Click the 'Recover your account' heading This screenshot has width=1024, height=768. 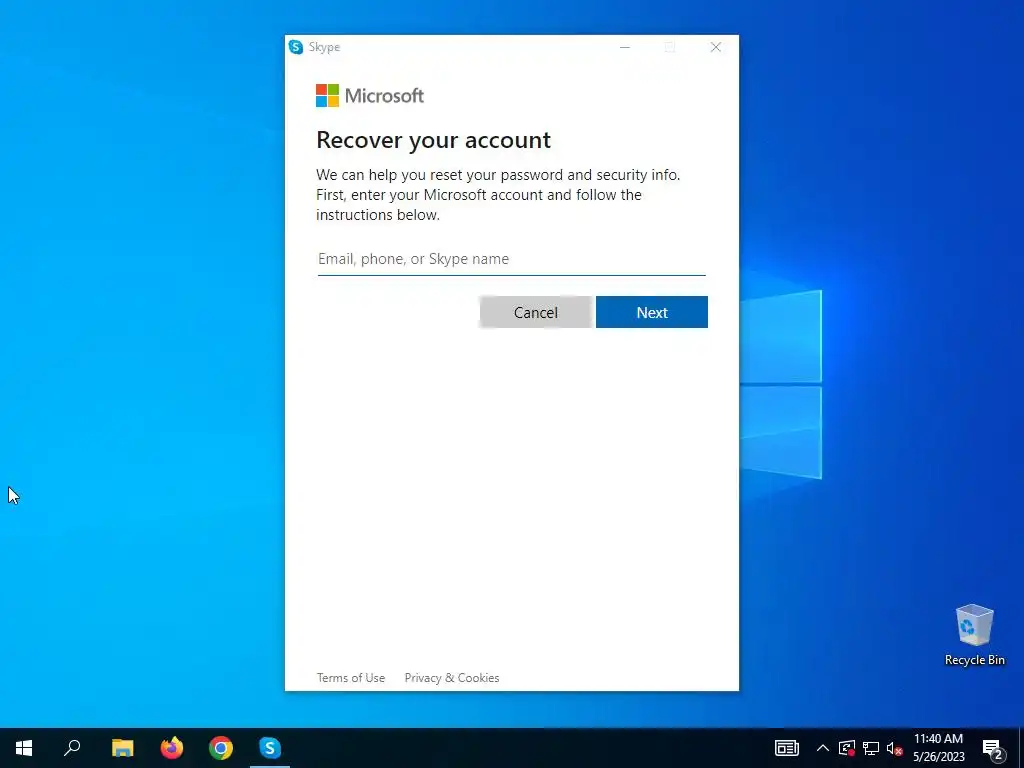[434, 140]
